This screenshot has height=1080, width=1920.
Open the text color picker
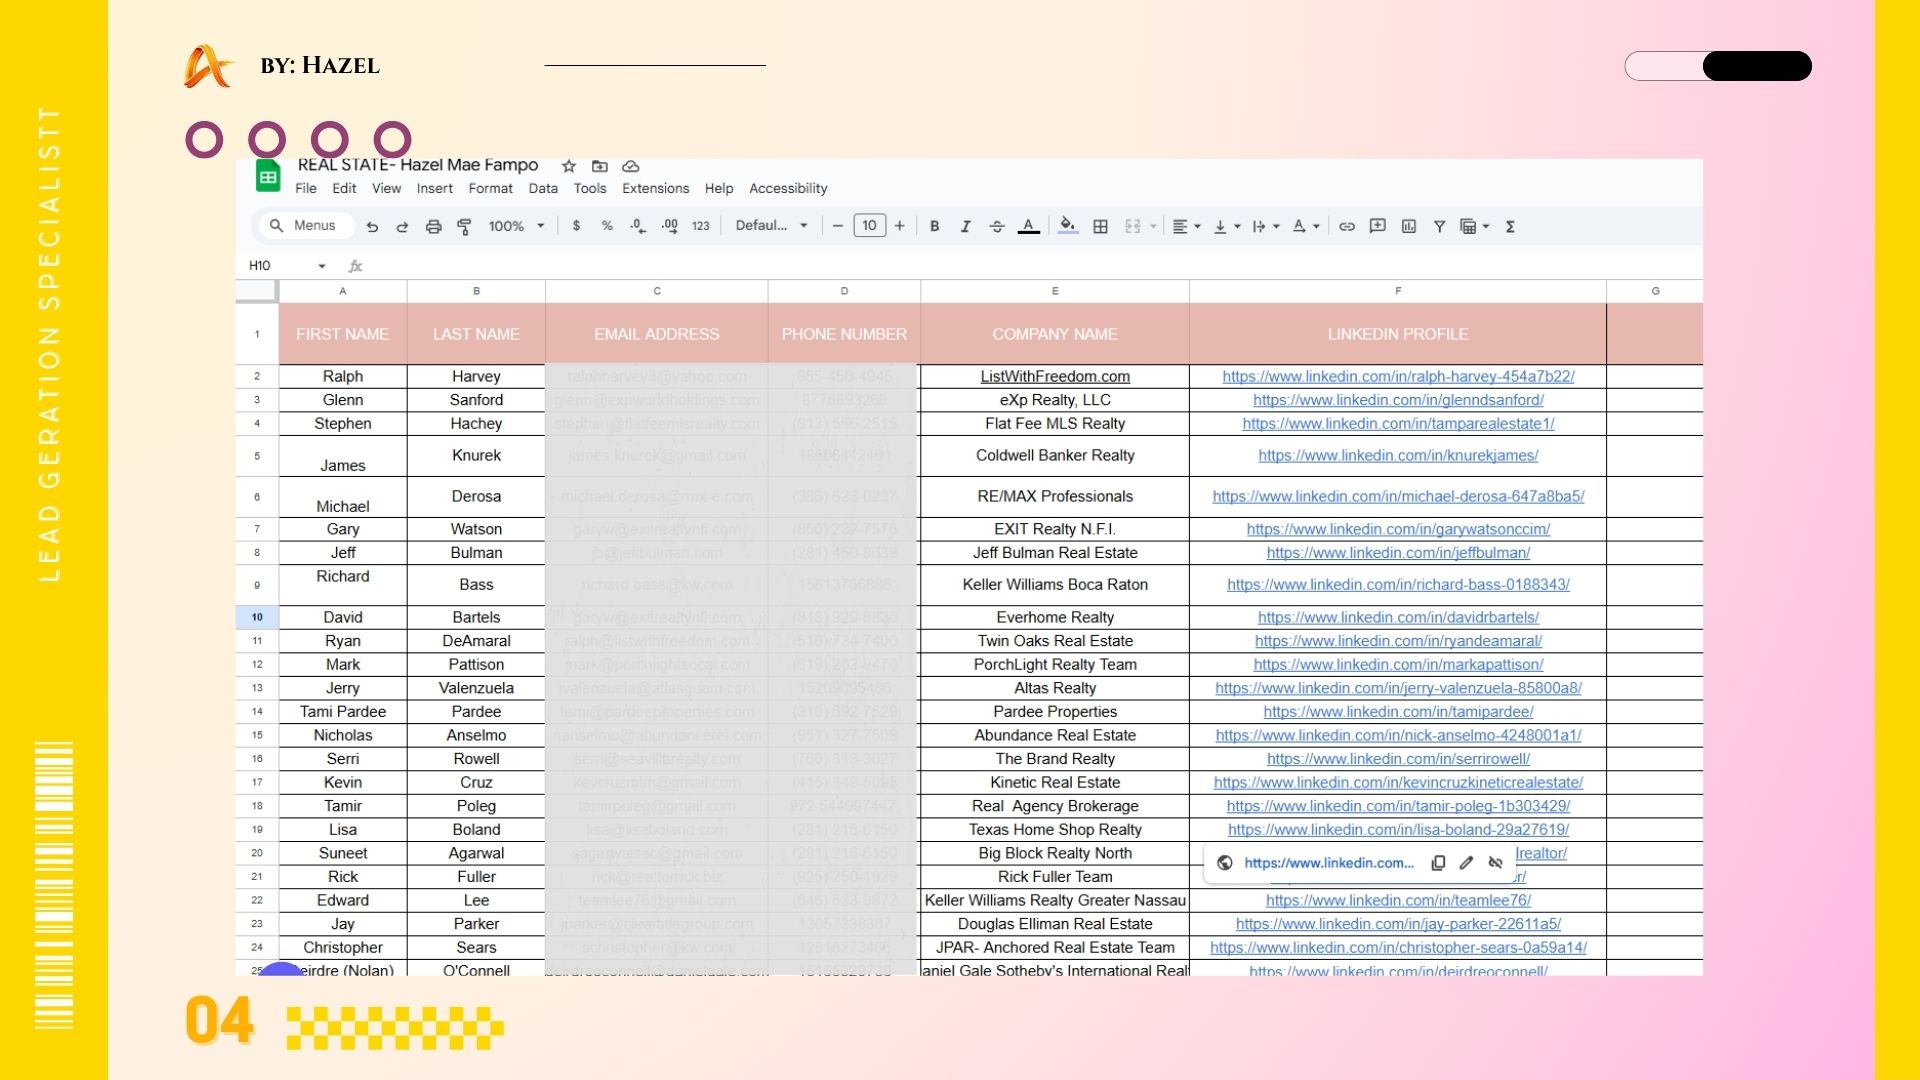1028,226
